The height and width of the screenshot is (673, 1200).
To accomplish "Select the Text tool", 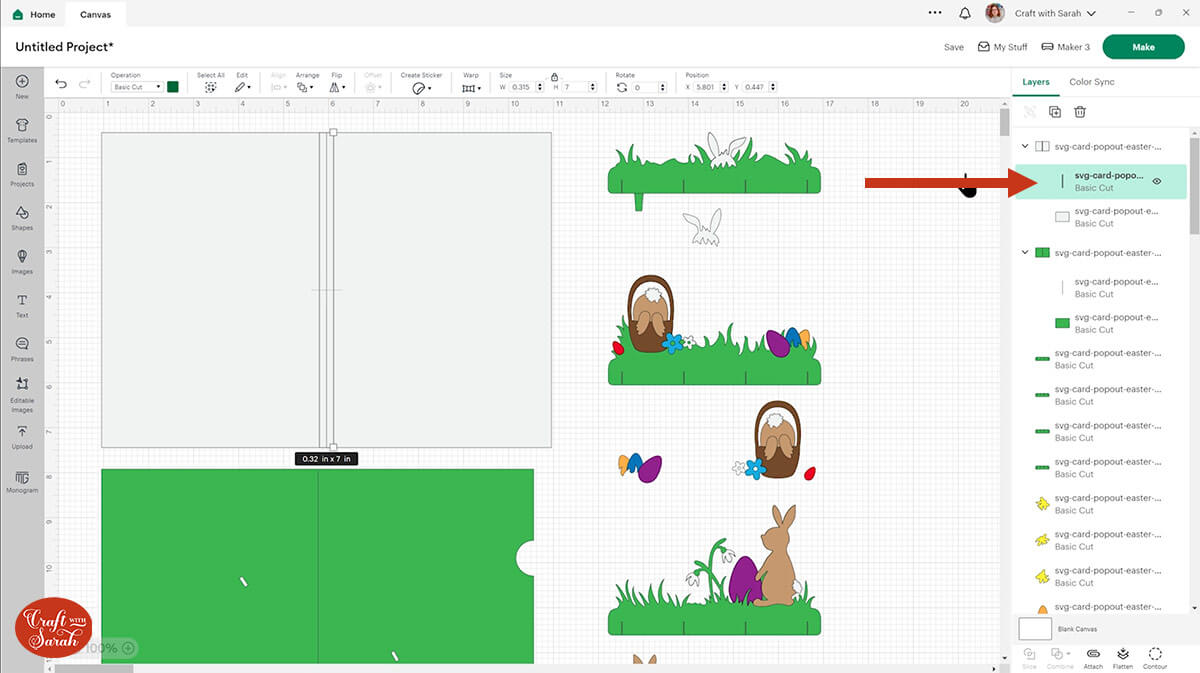I will (22, 305).
